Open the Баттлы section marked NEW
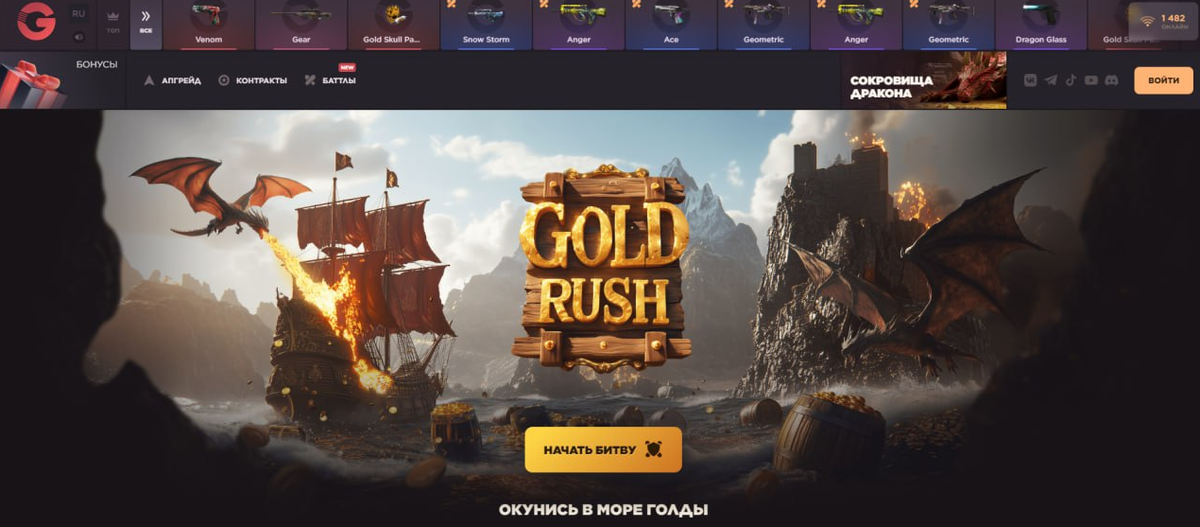 click(331, 79)
